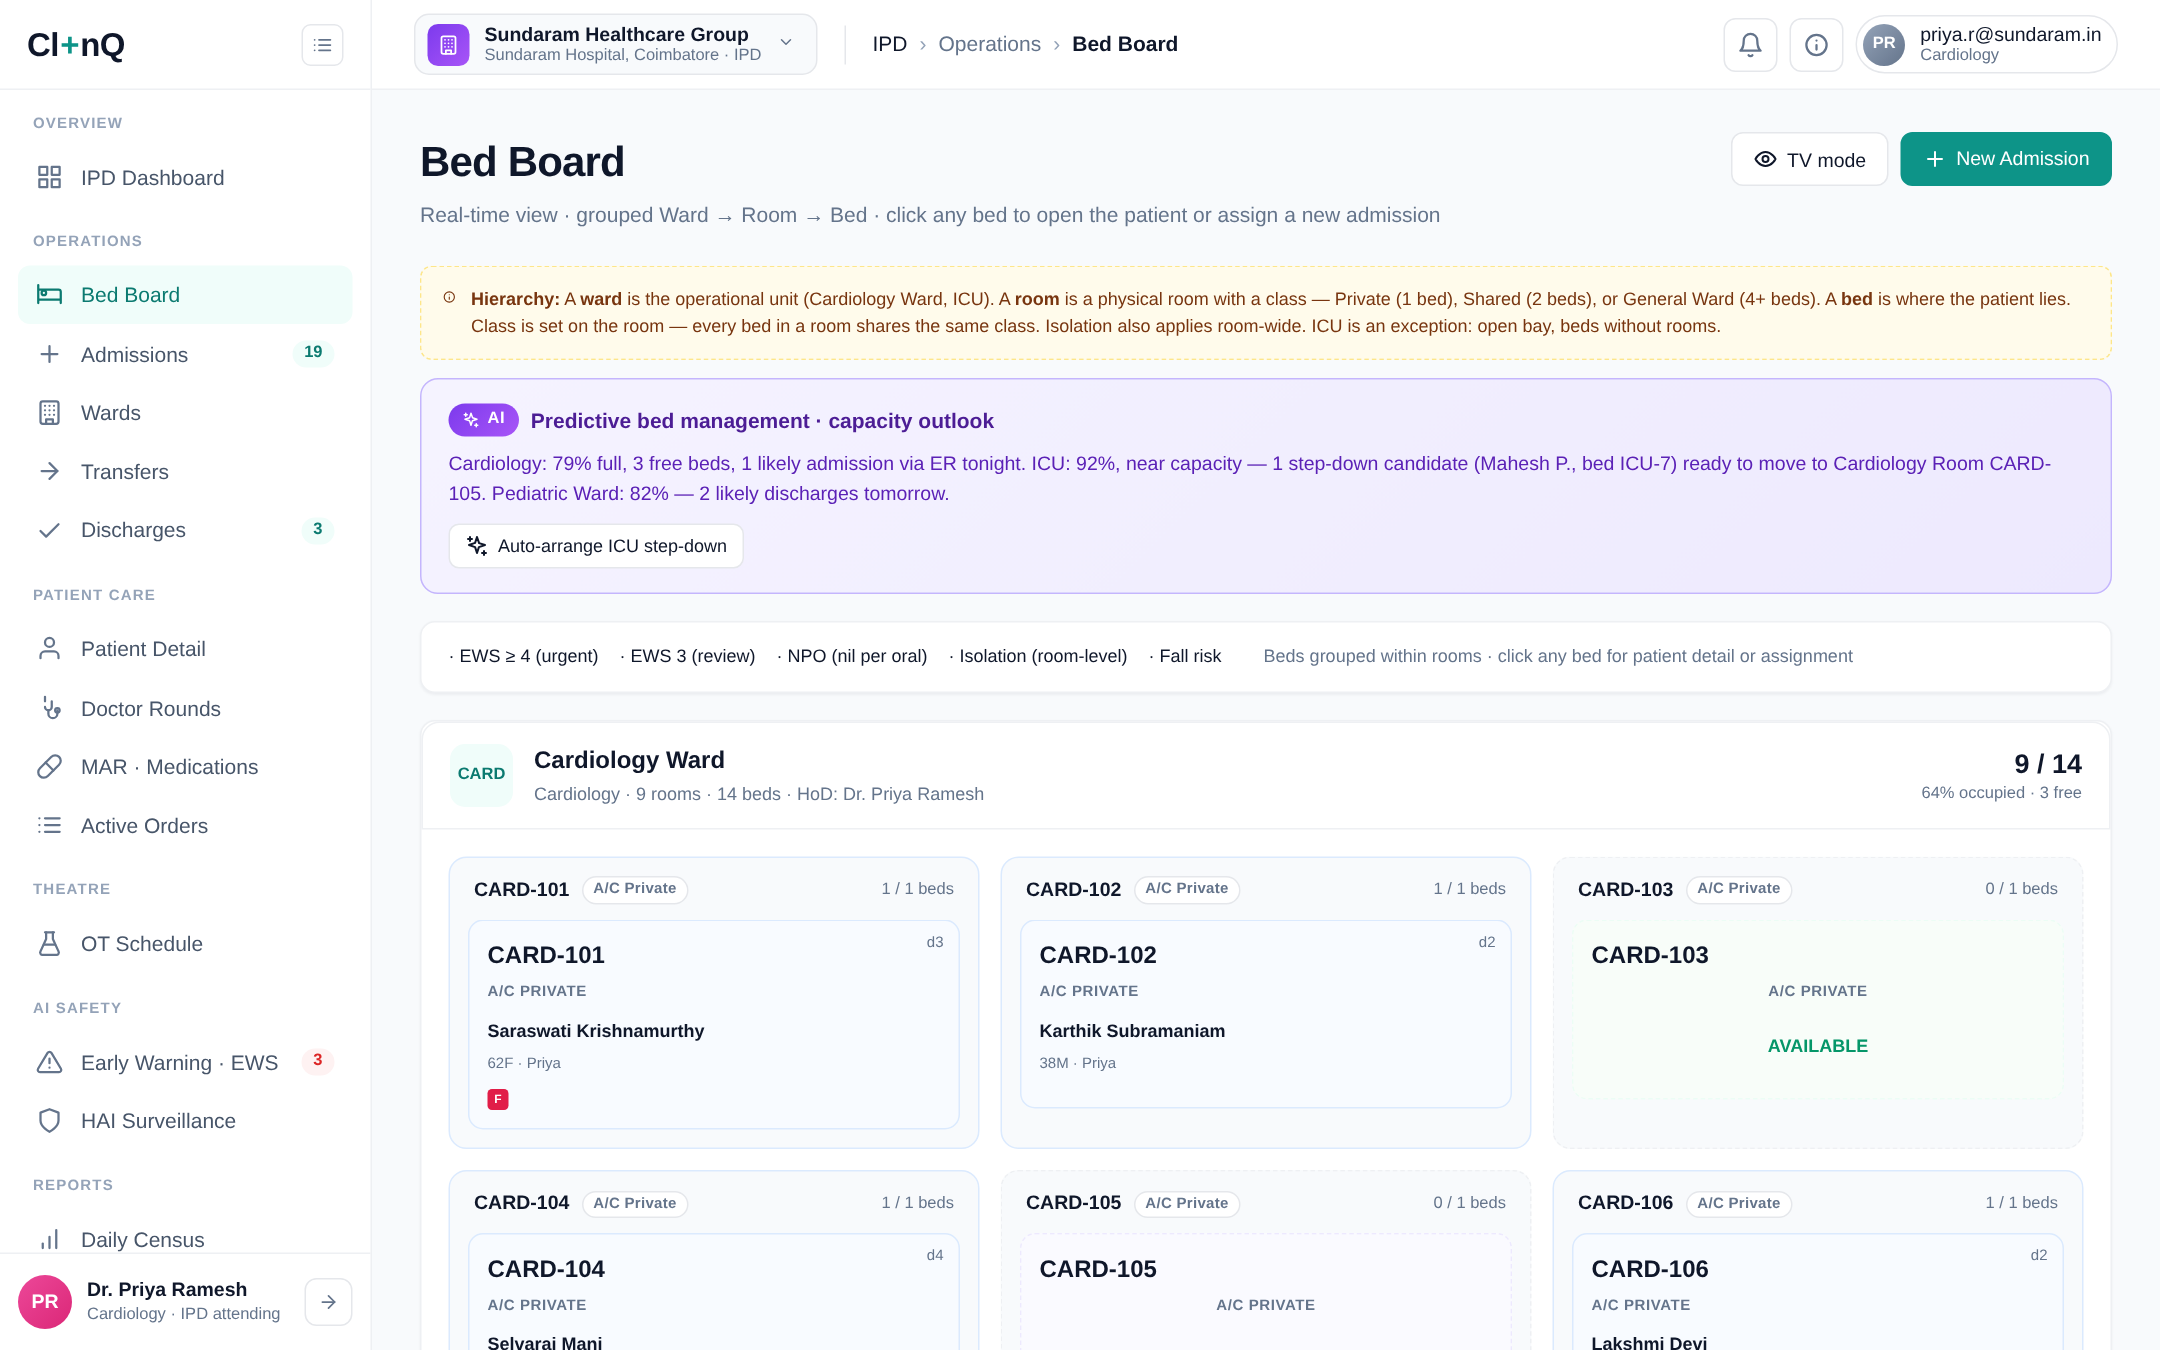Image resolution: width=2160 pixels, height=1350 pixels.
Task: Open bed CARD-106 Lakshmi Devi
Action: tap(1817, 1292)
